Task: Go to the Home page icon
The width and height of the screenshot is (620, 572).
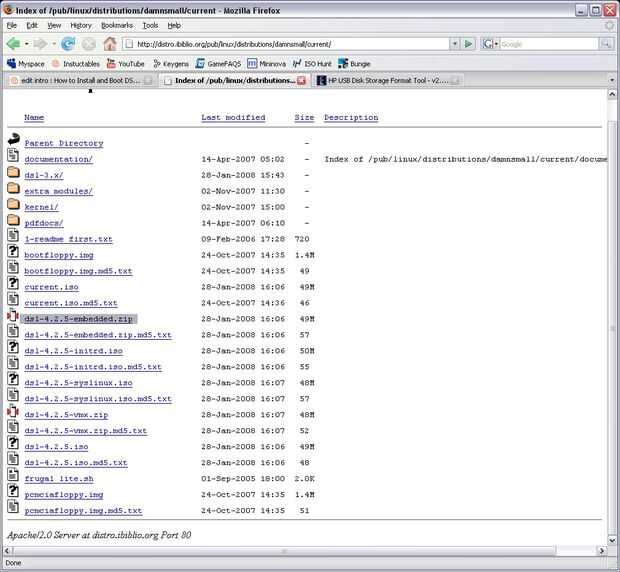Action: (x=110, y=44)
